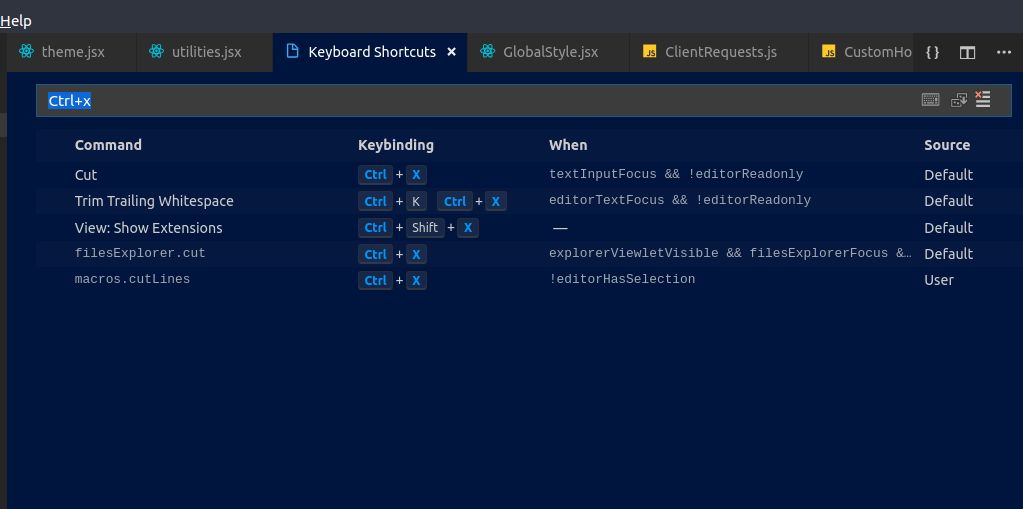Image resolution: width=1023 pixels, height=509 pixels.
Task: Click the empty When dash for Show Extensions
Action: coord(560,228)
